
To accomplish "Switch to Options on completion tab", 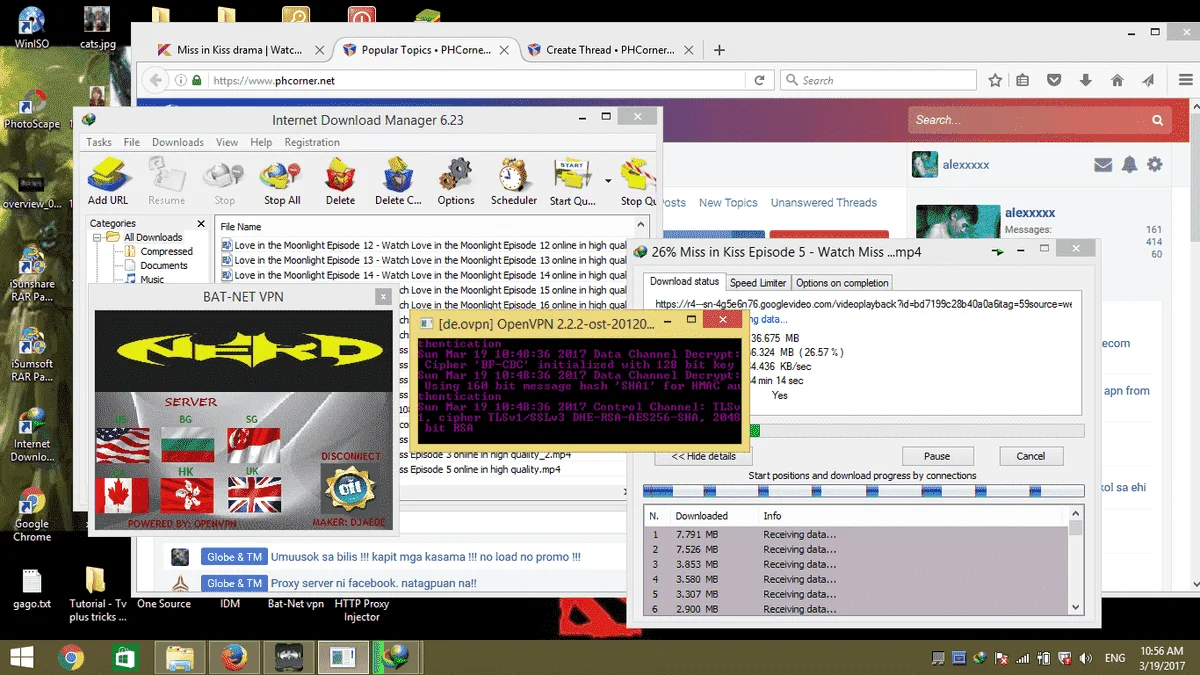I will pos(842,283).
